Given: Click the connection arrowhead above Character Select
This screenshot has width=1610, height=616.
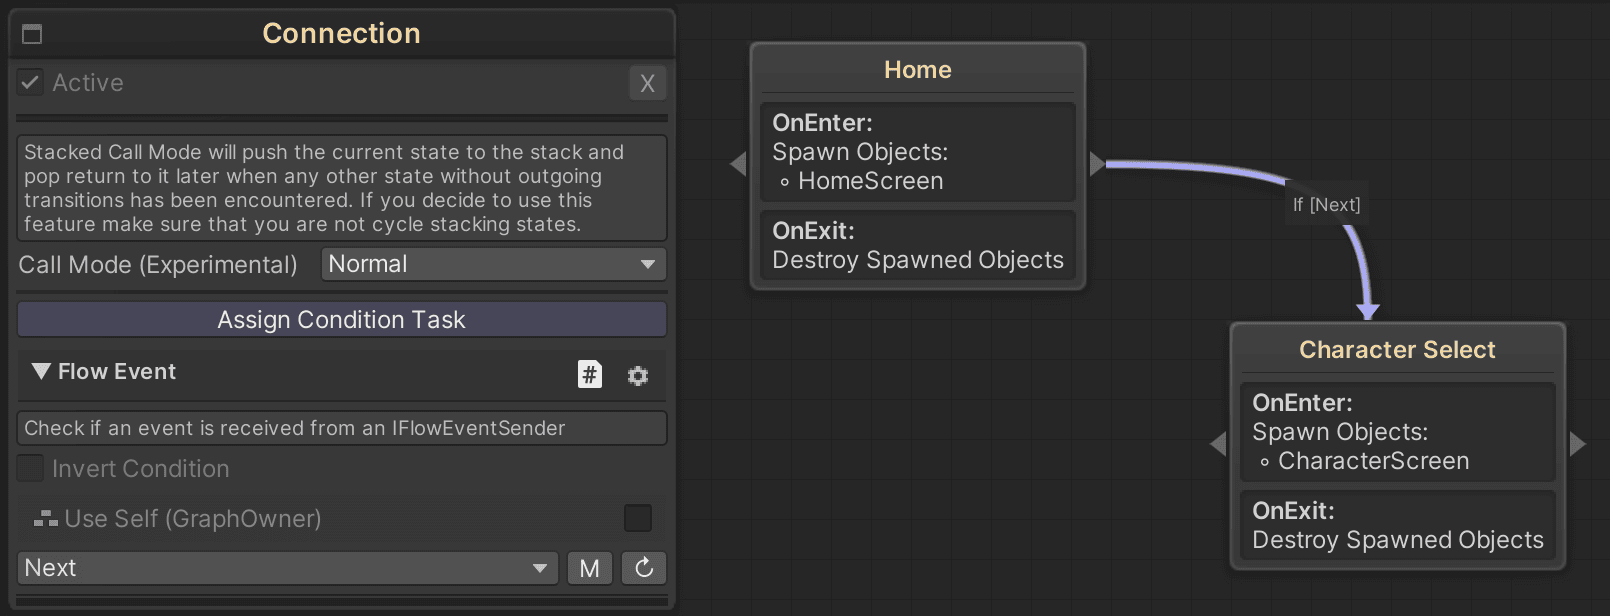Looking at the screenshot, I should tap(1368, 311).
